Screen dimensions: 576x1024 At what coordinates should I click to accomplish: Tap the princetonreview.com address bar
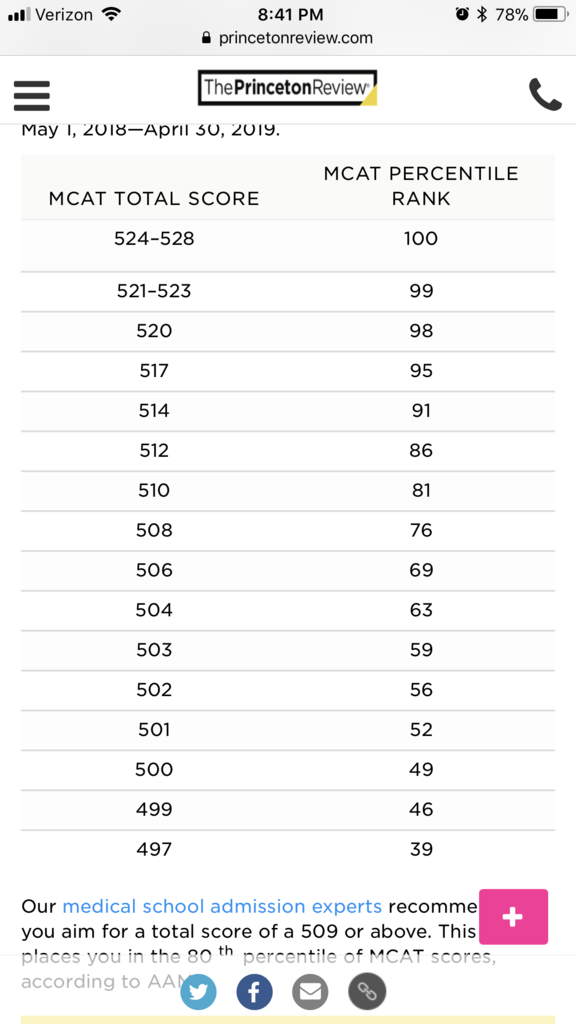288,38
